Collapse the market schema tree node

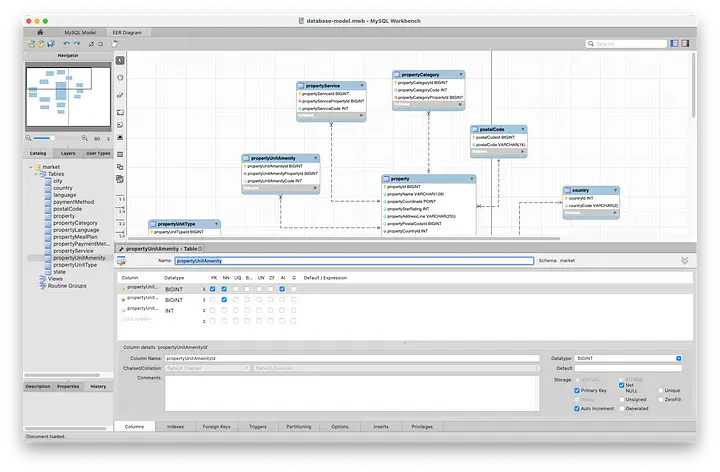(x=31, y=167)
